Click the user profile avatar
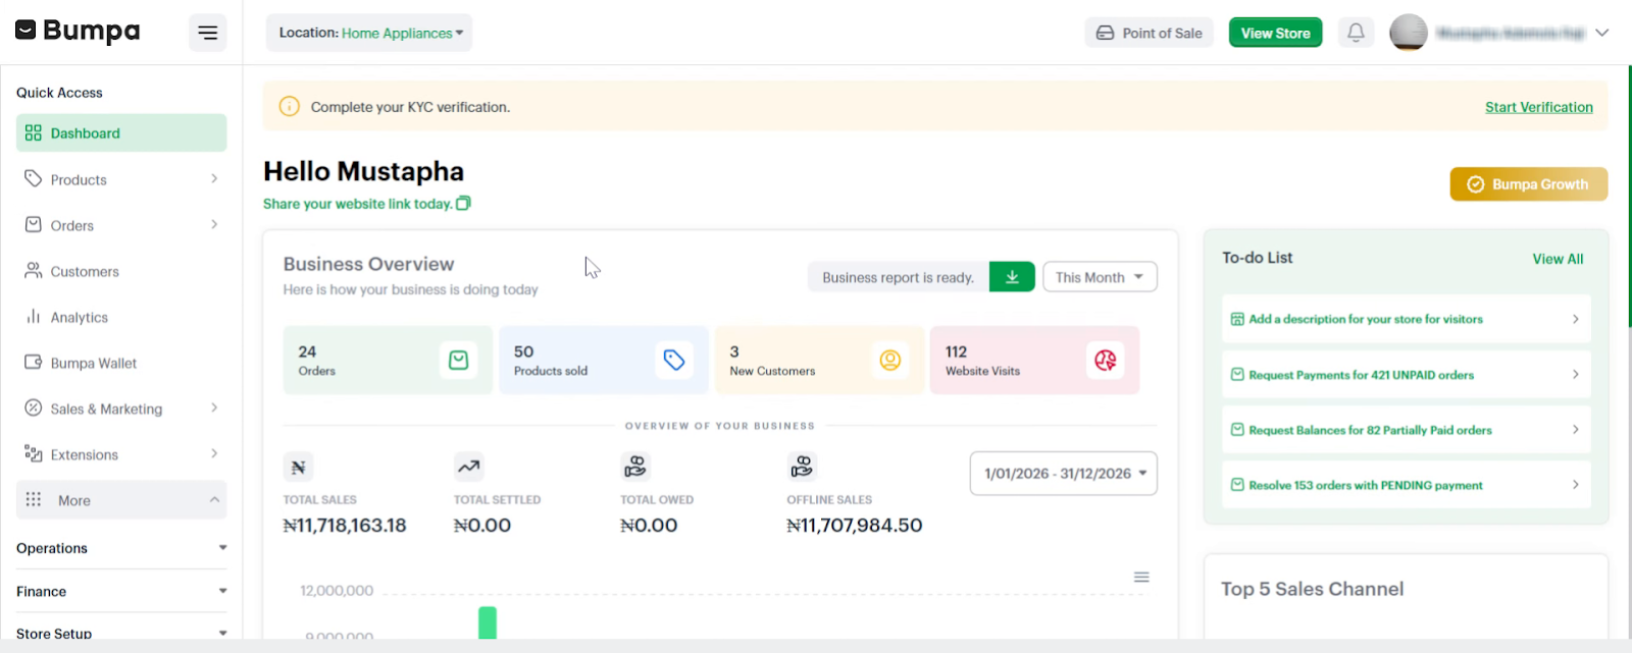 coord(1408,33)
